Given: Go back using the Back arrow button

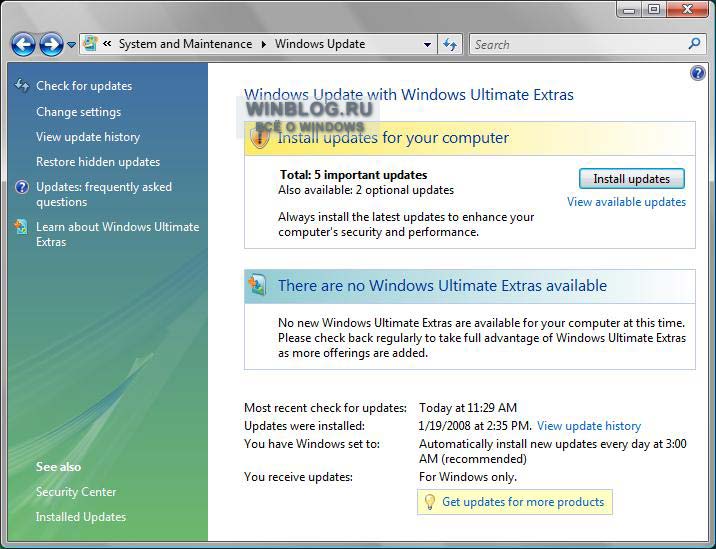Looking at the screenshot, I should pyautogui.click(x=23, y=44).
